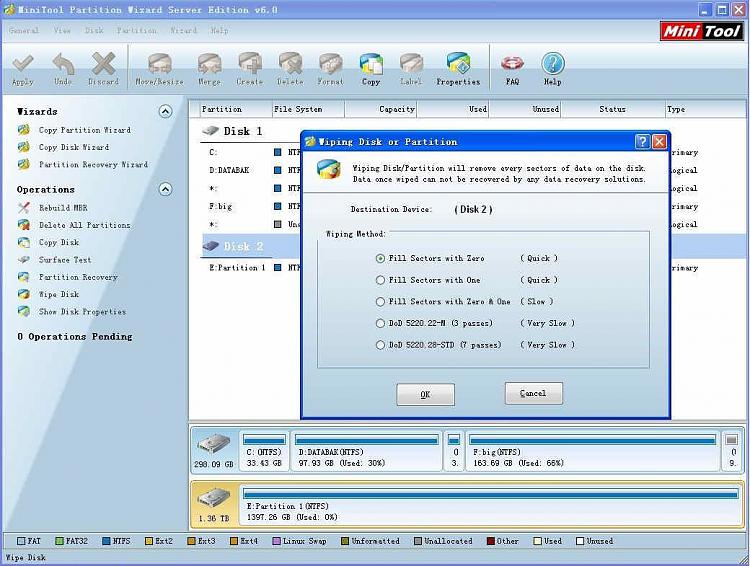Click the dialog's question mark help button
Image resolution: width=750 pixels, height=566 pixels.
point(642,141)
